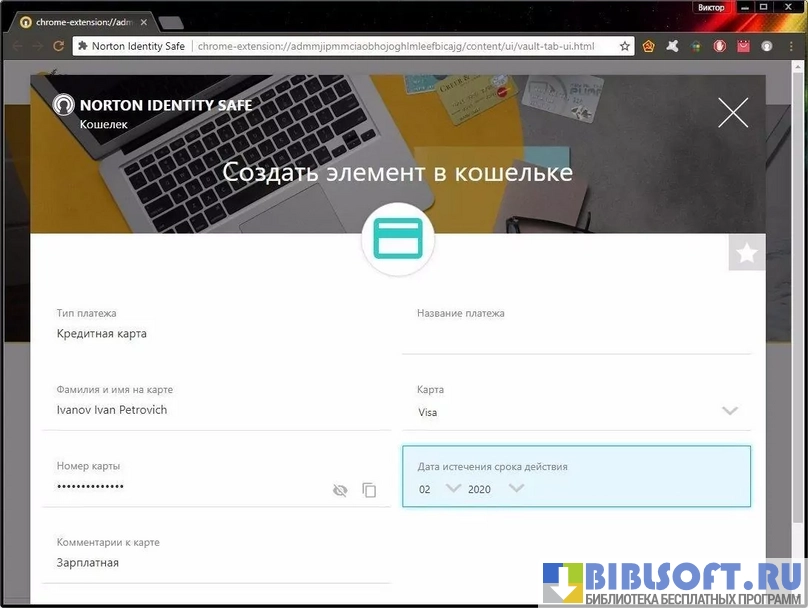Mark wallet item as favorite with star
The height and width of the screenshot is (608, 808).
click(746, 254)
